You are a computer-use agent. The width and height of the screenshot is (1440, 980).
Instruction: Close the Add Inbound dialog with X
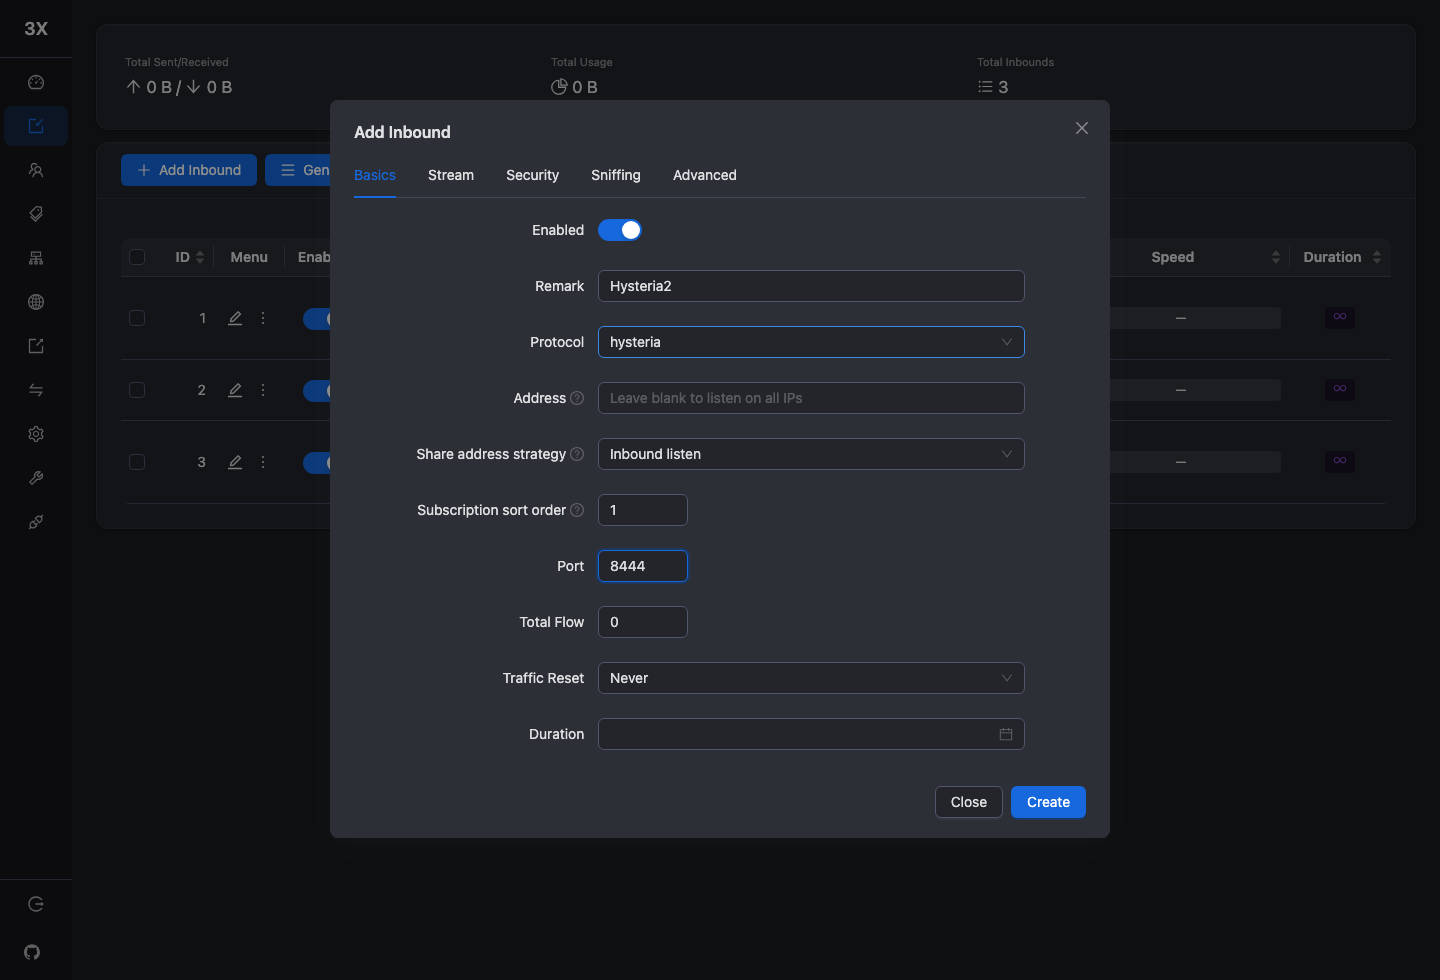pyautogui.click(x=1082, y=128)
